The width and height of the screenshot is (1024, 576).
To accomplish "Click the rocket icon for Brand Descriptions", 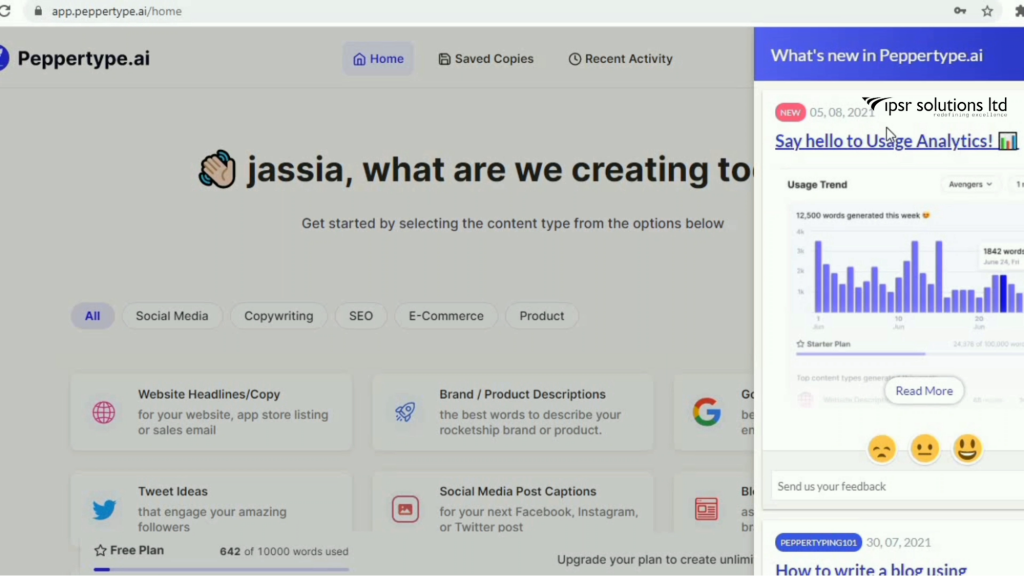I will pos(405,412).
